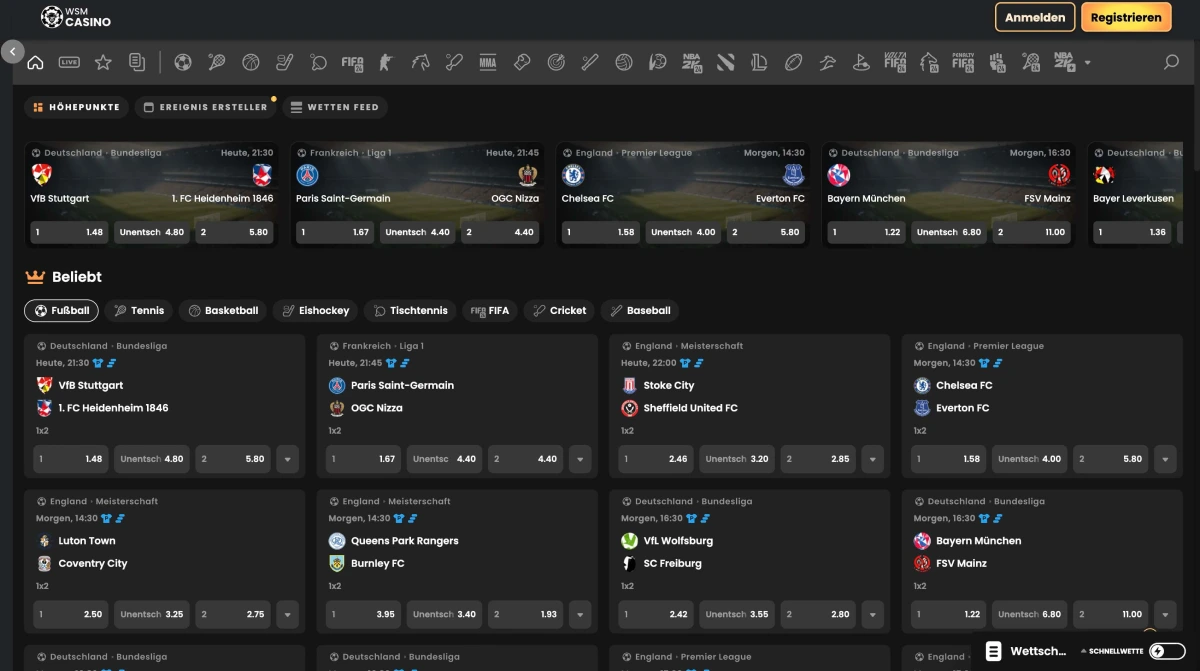Open the Sheffield United FC team name

(x=691, y=408)
